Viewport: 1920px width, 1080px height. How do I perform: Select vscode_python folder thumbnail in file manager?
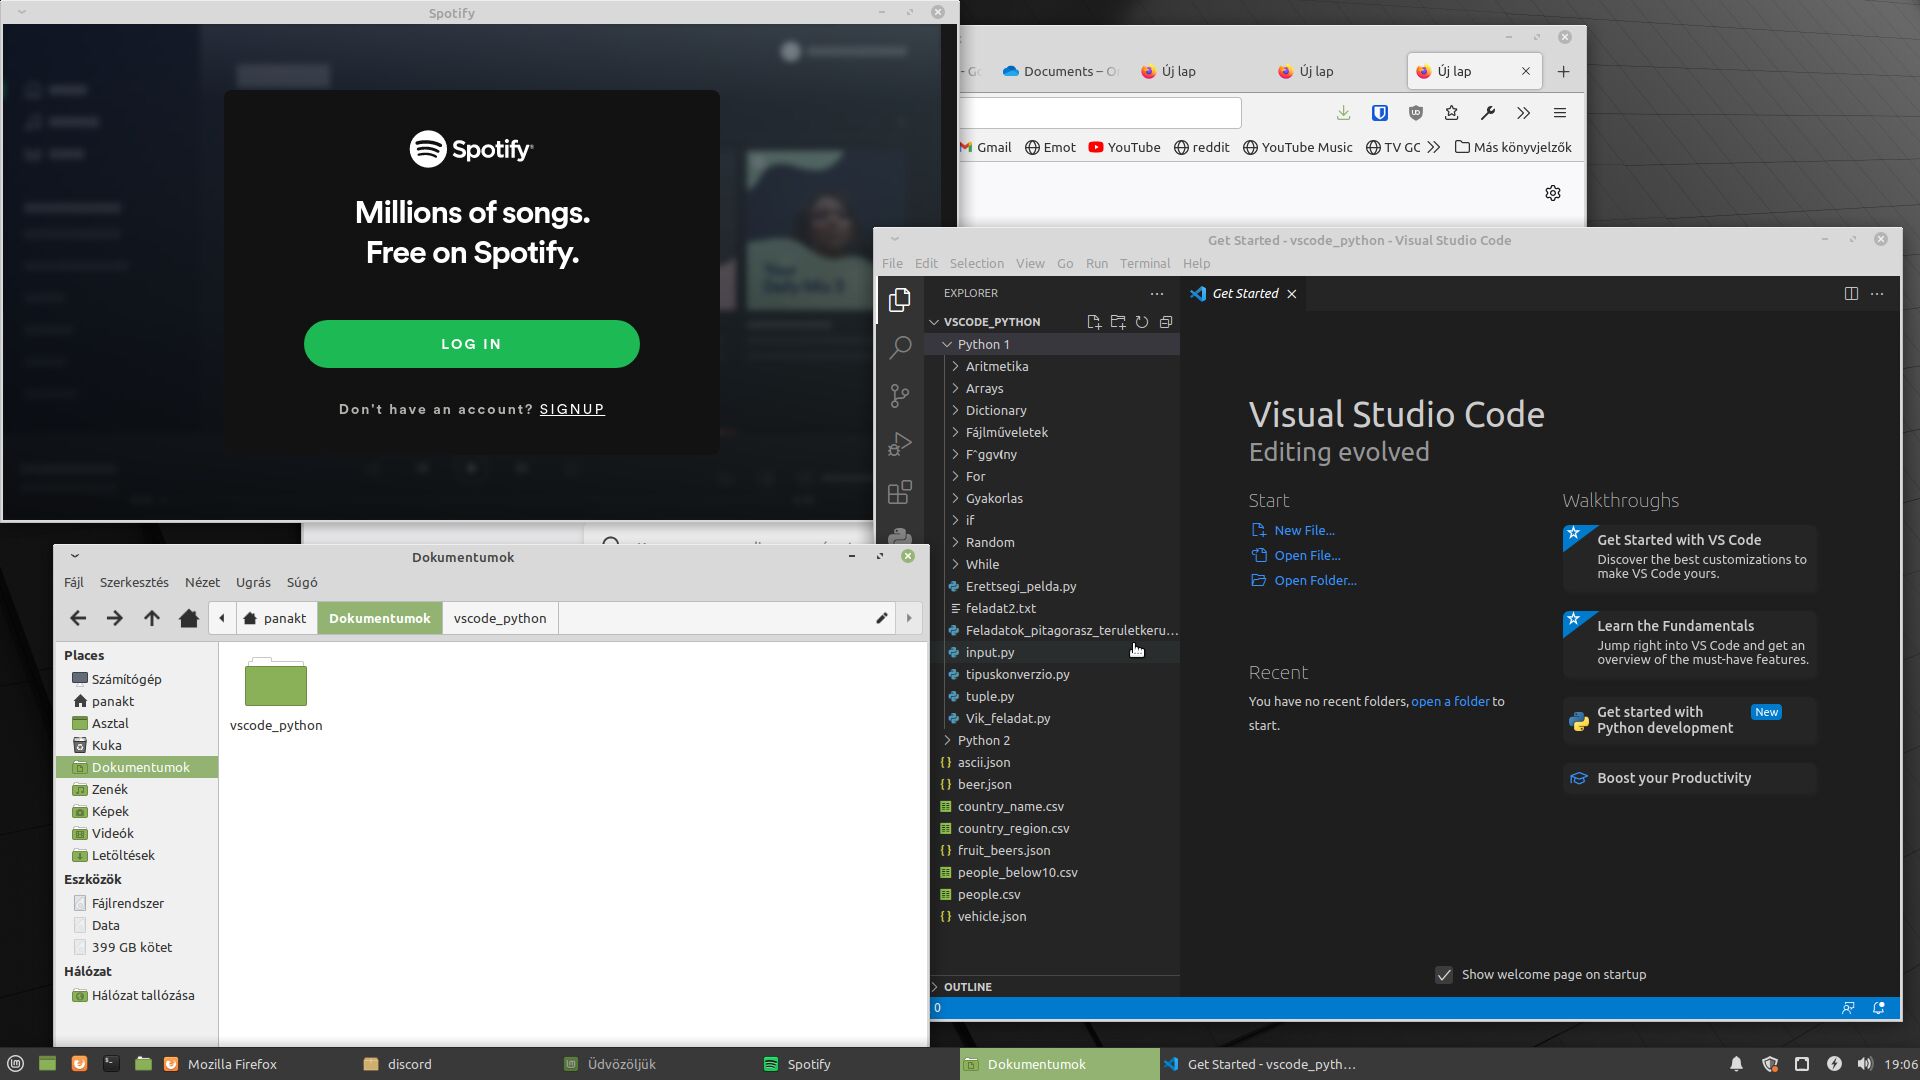(276, 682)
